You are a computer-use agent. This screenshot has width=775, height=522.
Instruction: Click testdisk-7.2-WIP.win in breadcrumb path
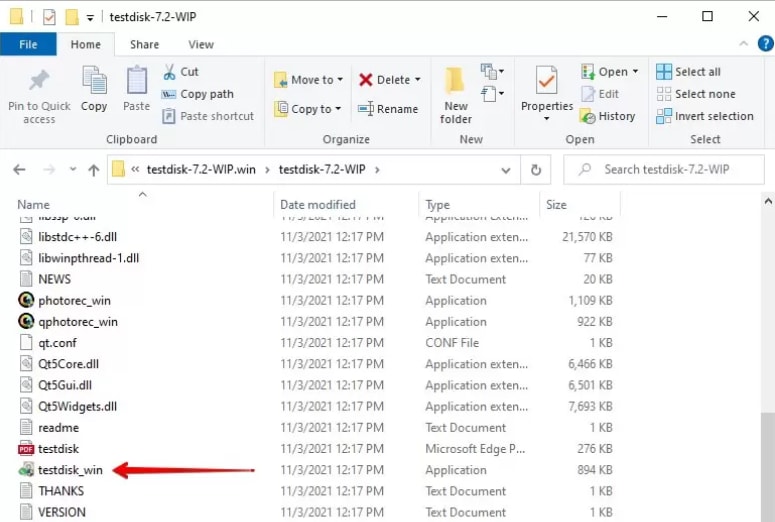201,170
